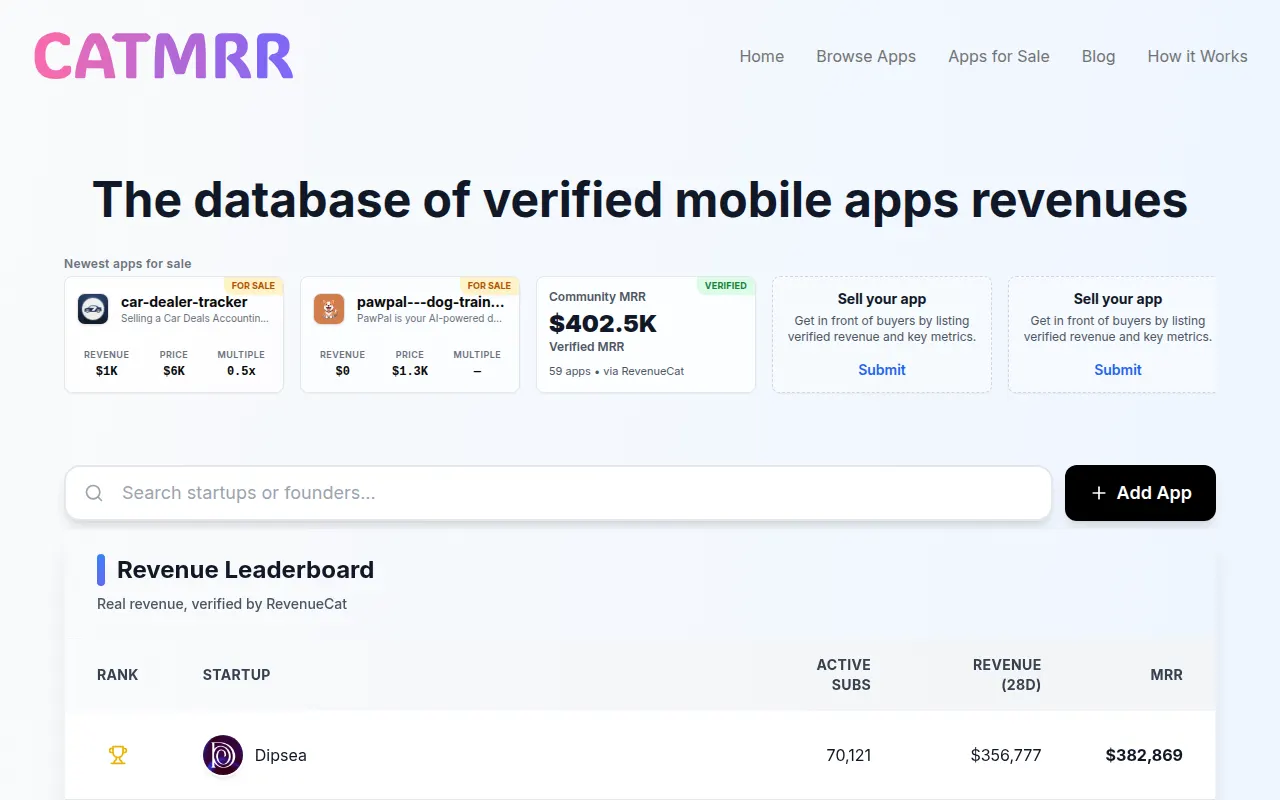Image resolution: width=1280 pixels, height=800 pixels.
Task: Open the Community MRR verified card
Action: click(646, 335)
